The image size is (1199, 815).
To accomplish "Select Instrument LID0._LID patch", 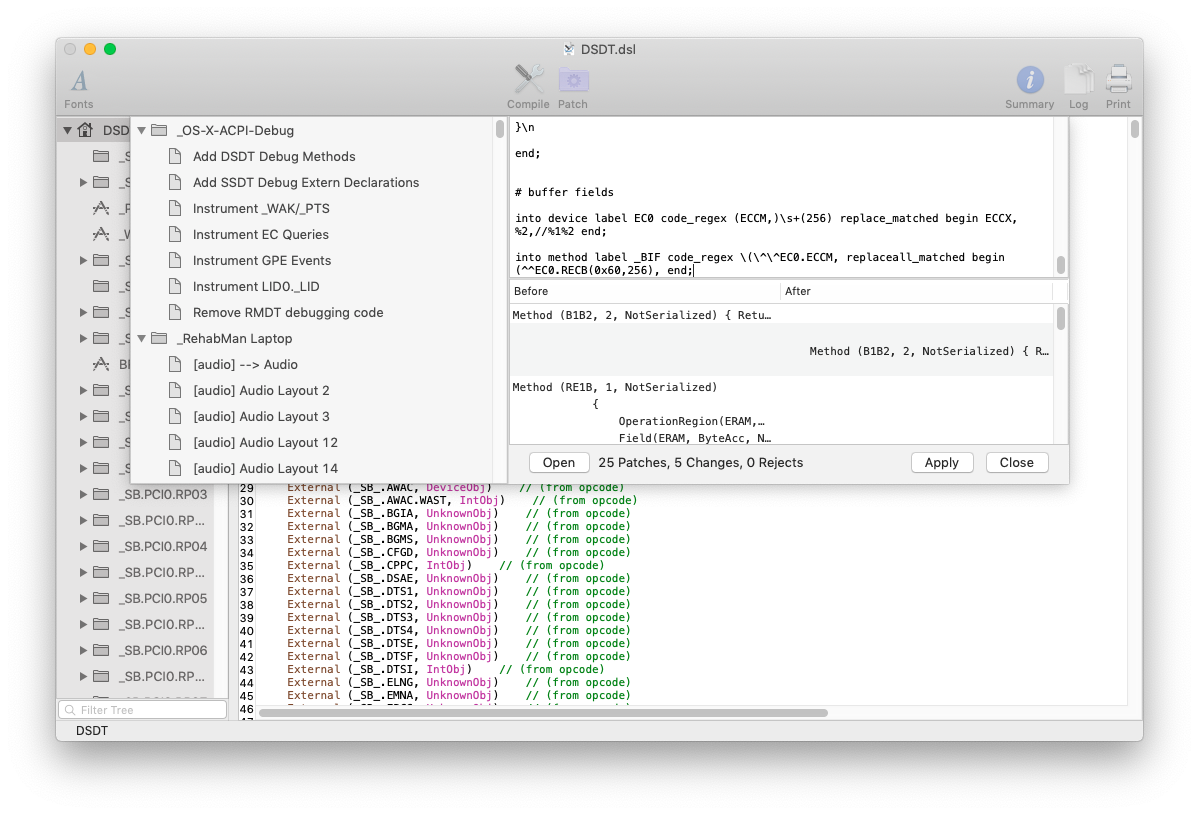I will click(256, 286).
